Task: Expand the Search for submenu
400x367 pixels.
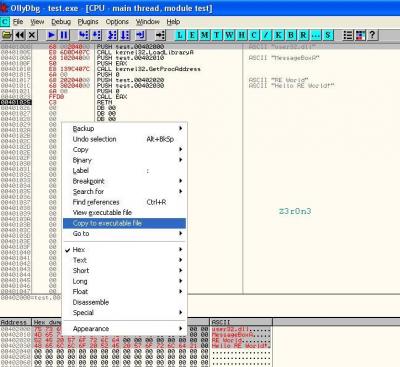Action: click(124, 192)
